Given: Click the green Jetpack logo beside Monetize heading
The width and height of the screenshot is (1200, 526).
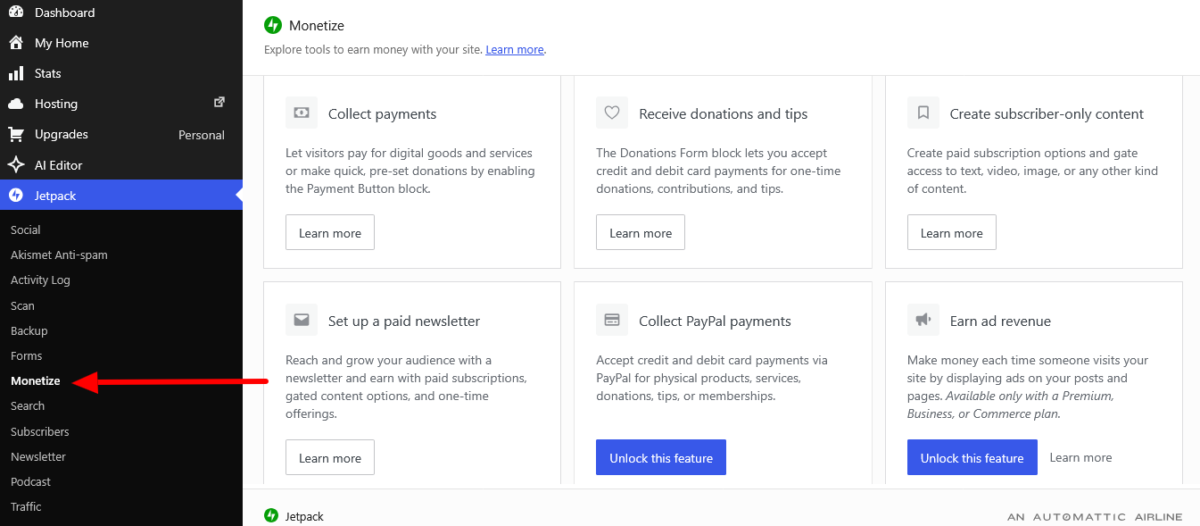Looking at the screenshot, I should [272, 25].
